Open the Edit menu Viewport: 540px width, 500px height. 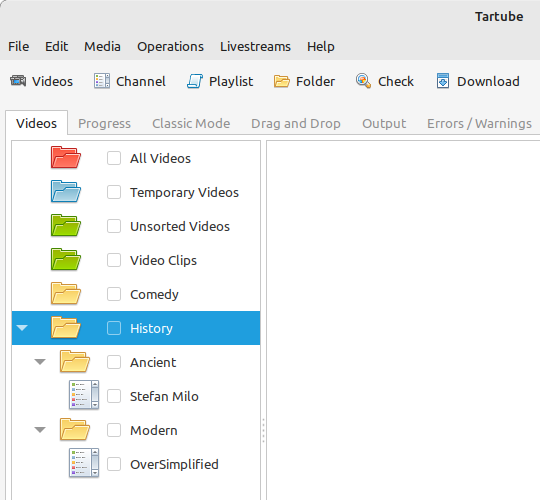pyautogui.click(x=56, y=46)
